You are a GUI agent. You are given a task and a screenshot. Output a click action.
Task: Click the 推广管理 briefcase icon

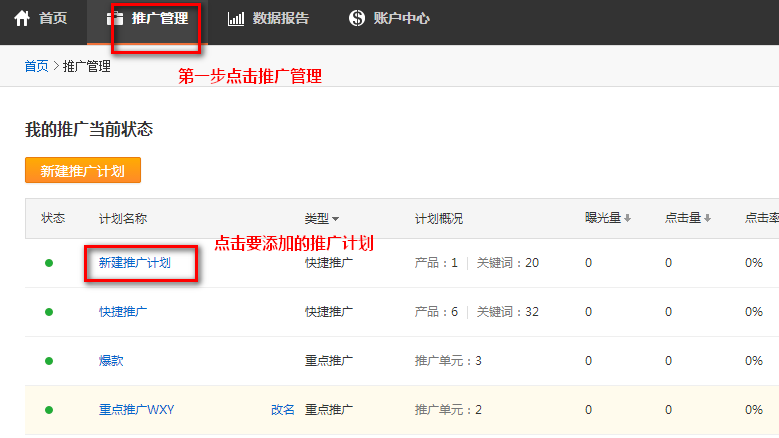pyautogui.click(x=115, y=18)
